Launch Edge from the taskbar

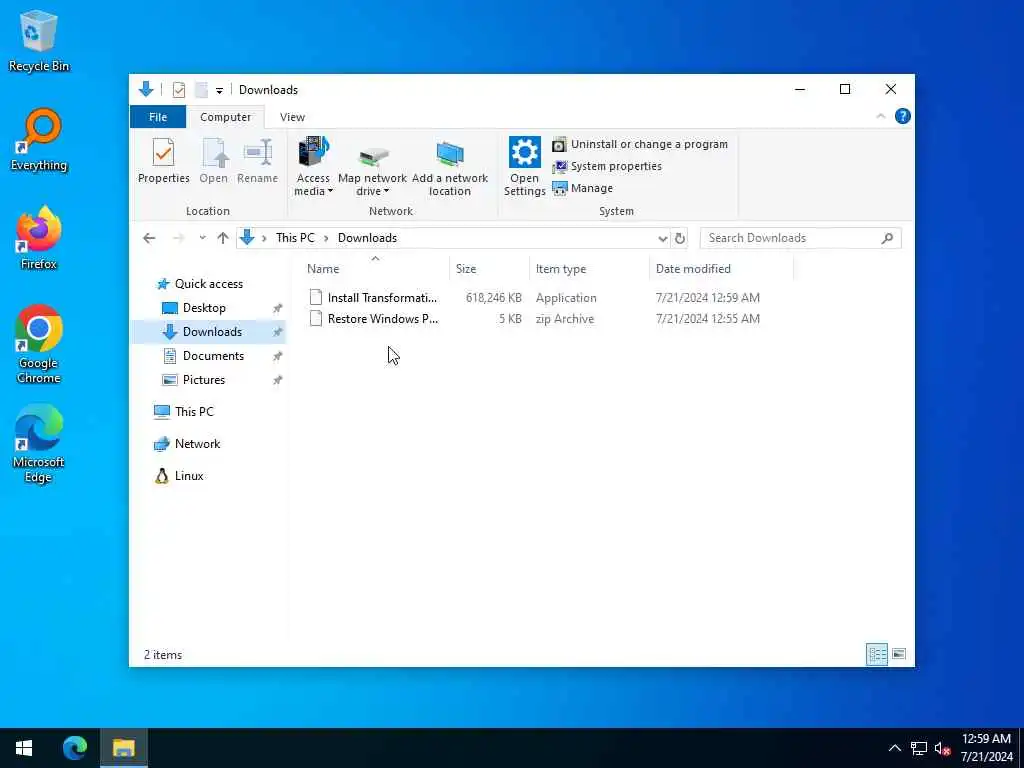(x=74, y=748)
